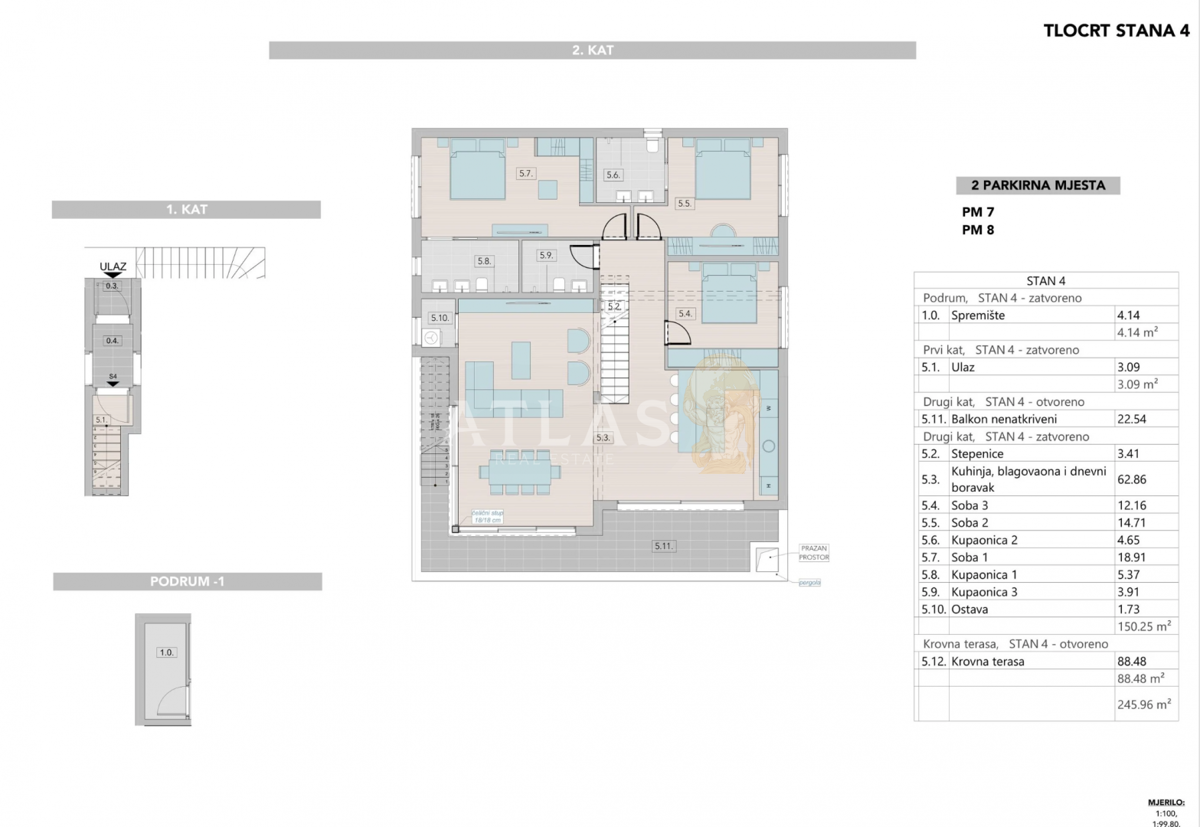Click the balcony label 5.11
The height and width of the screenshot is (827, 1200).
[664, 546]
